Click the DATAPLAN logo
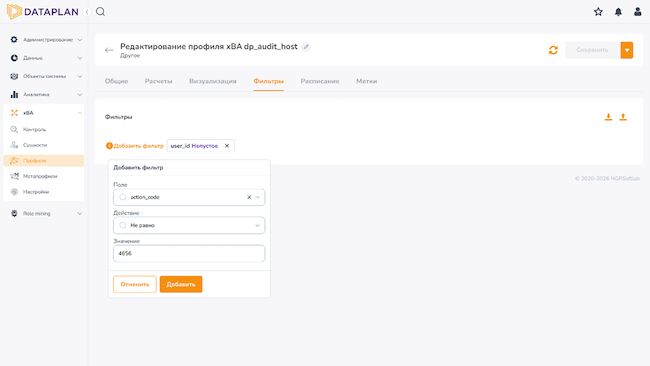Image resolution: width=650 pixels, height=366 pixels. coord(43,12)
